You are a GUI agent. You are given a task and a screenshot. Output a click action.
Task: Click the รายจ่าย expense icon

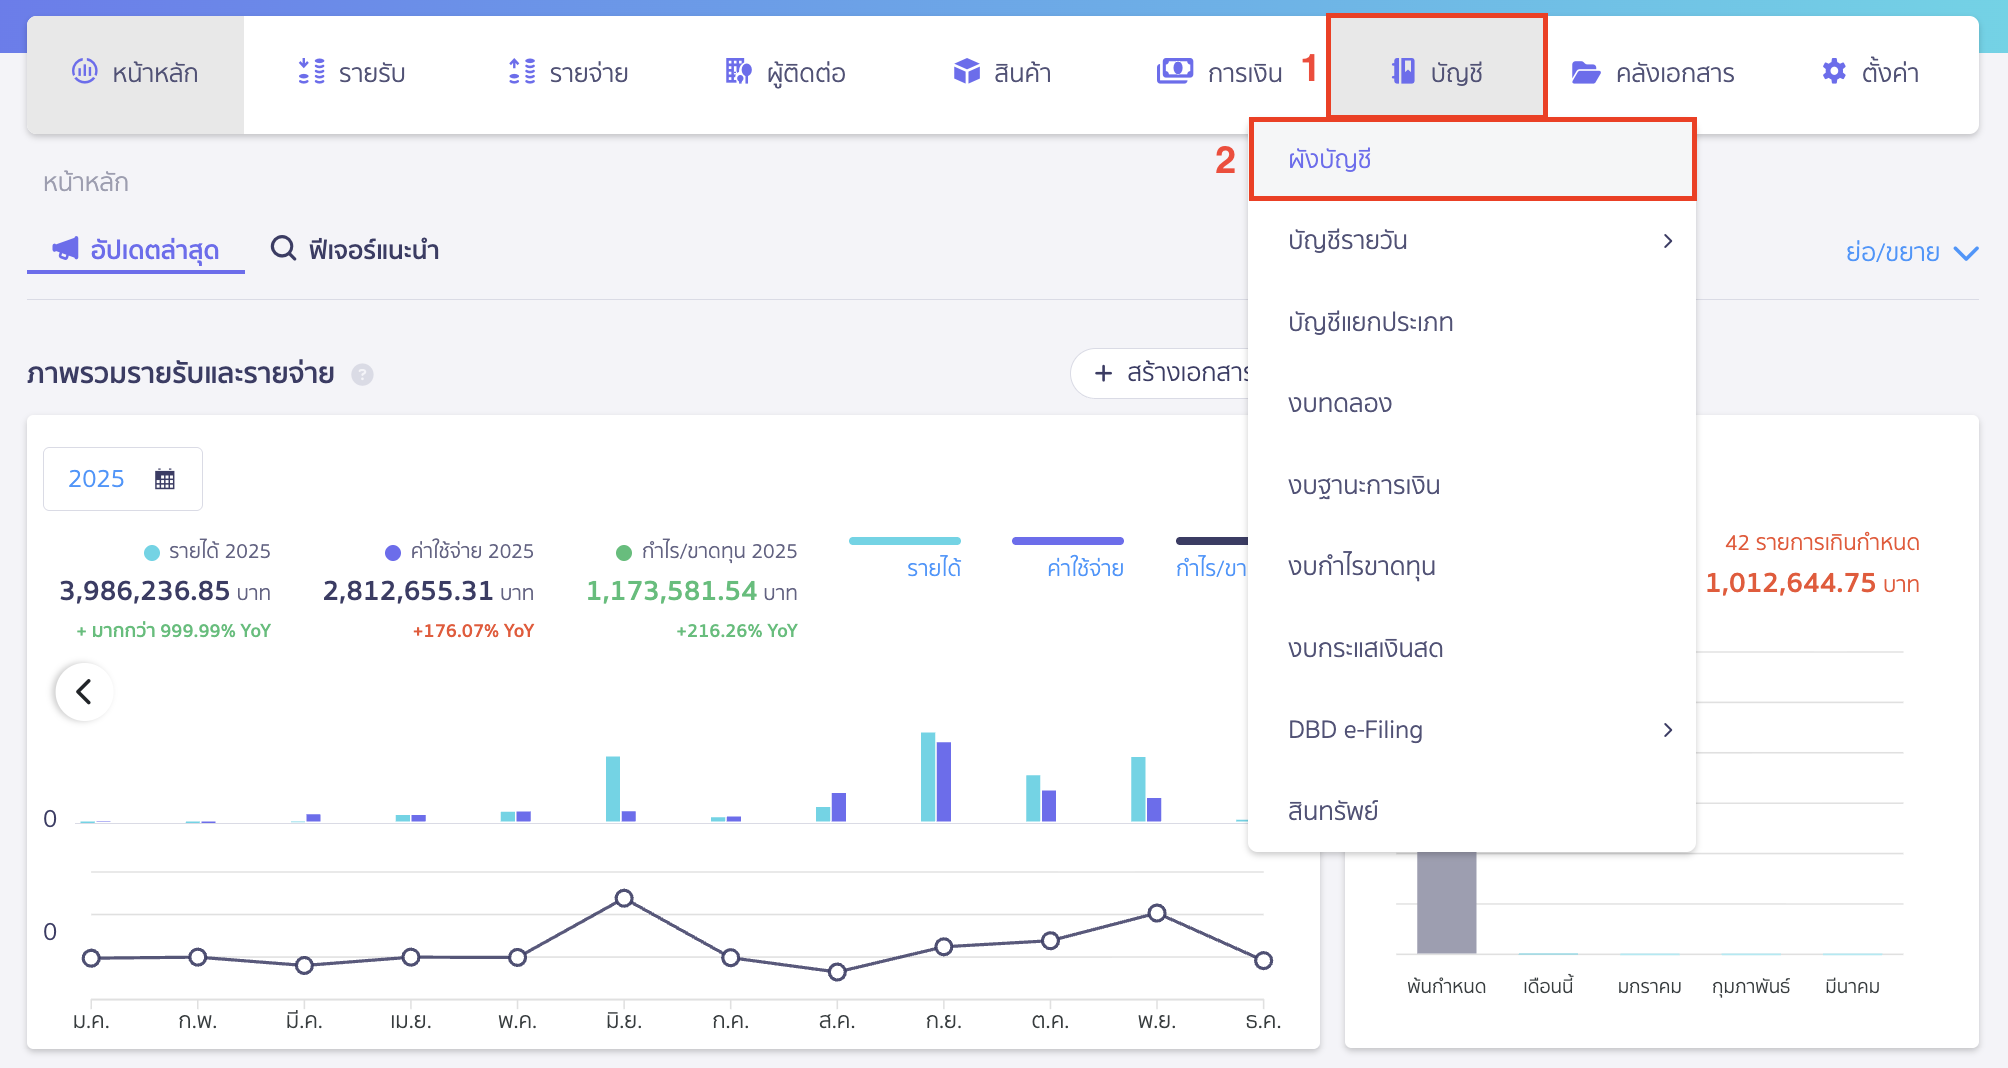pyautogui.click(x=522, y=72)
